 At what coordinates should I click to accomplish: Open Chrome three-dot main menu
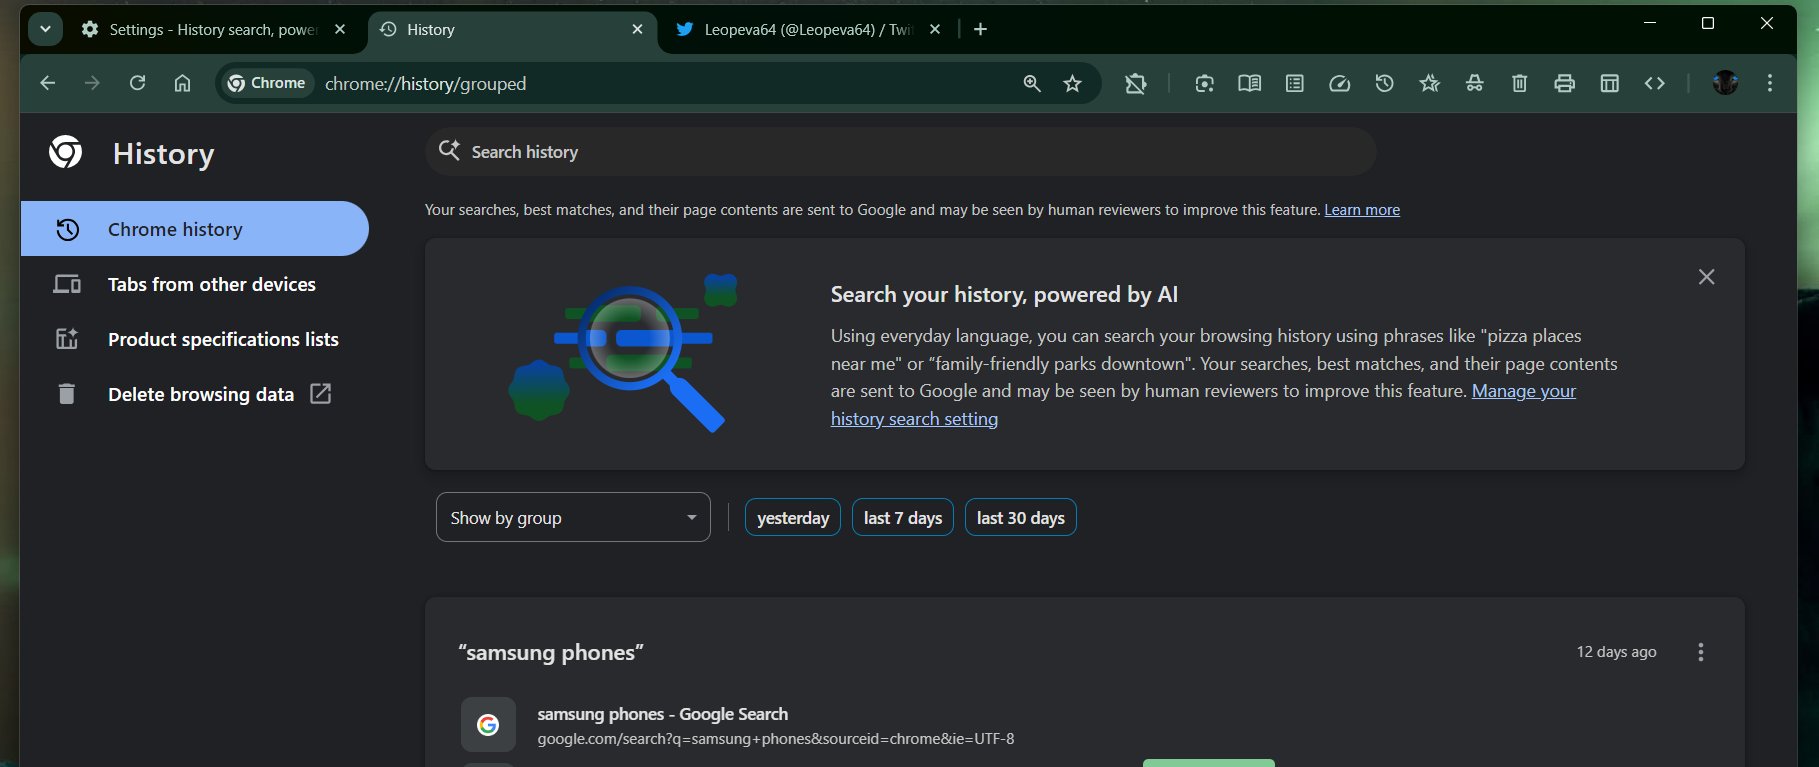point(1769,83)
